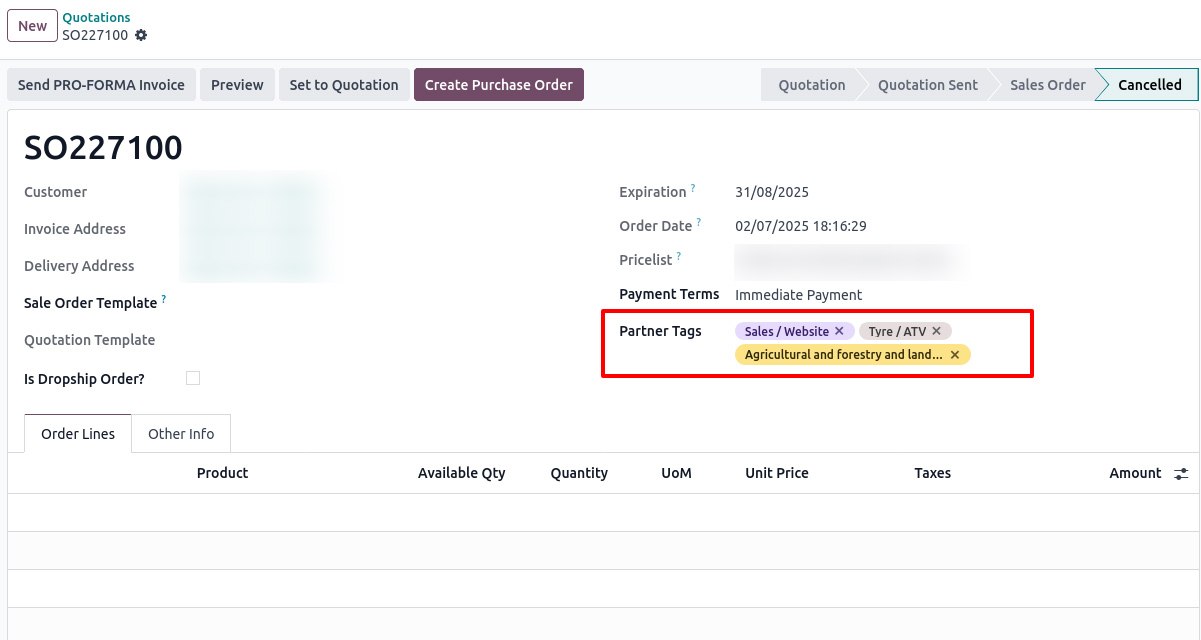Viewport: 1201px width, 640px height.
Task: Show help tooltip for Expiration field
Action: click(x=693, y=188)
